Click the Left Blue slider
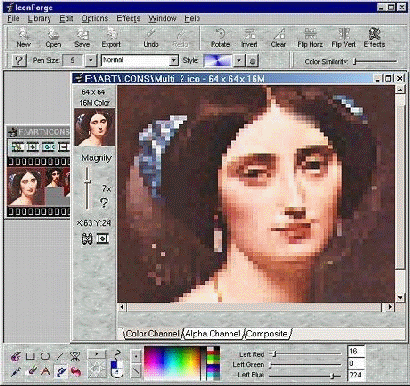Viewport: 410px width, 386px height. tap(305, 375)
